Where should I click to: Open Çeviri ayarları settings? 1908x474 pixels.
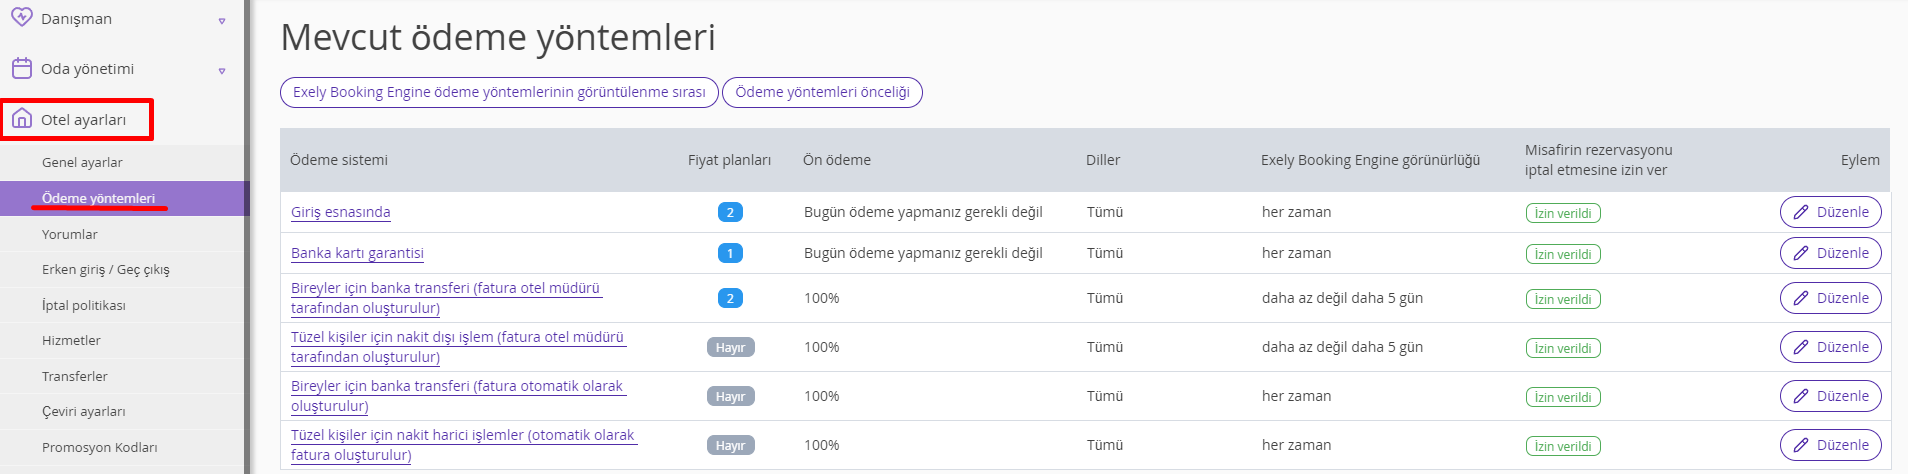(84, 411)
